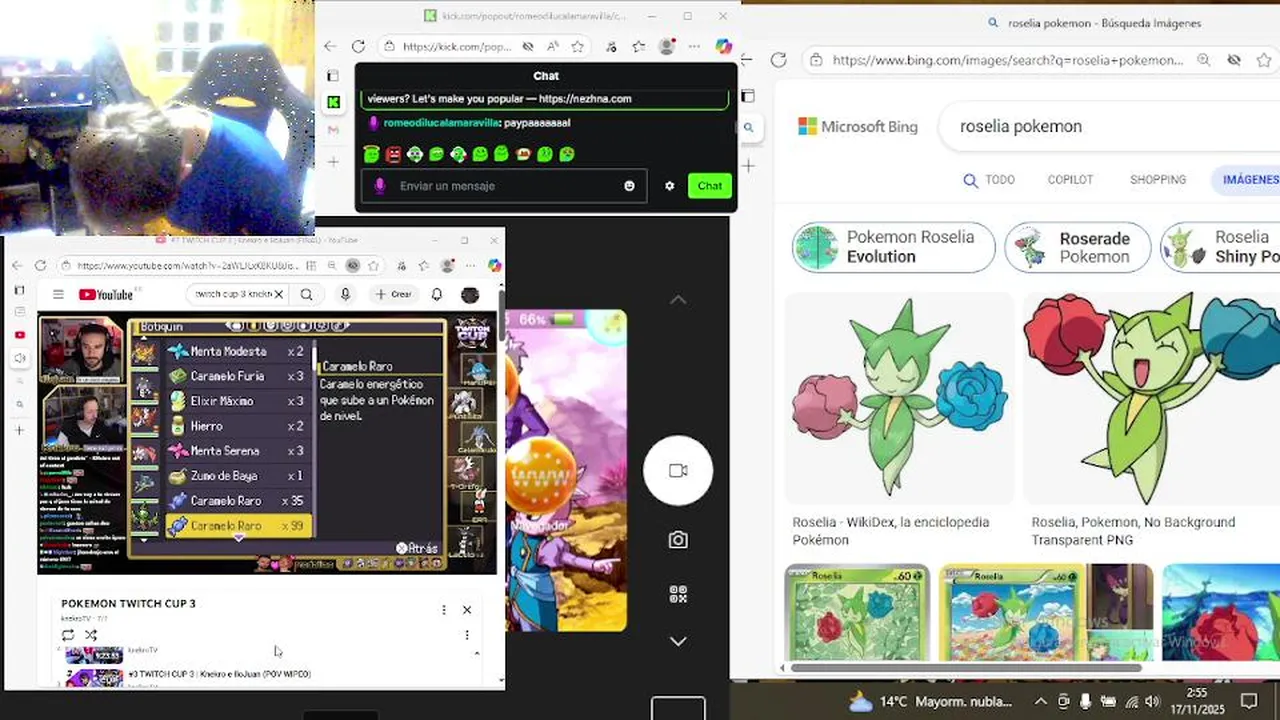Collapse playlist list with the up chevron
1280x720 pixels.
pos(476,654)
